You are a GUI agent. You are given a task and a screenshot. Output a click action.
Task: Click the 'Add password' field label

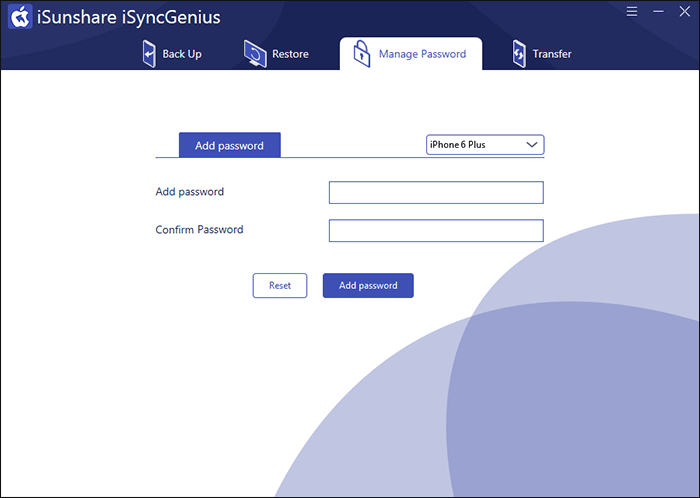190,192
